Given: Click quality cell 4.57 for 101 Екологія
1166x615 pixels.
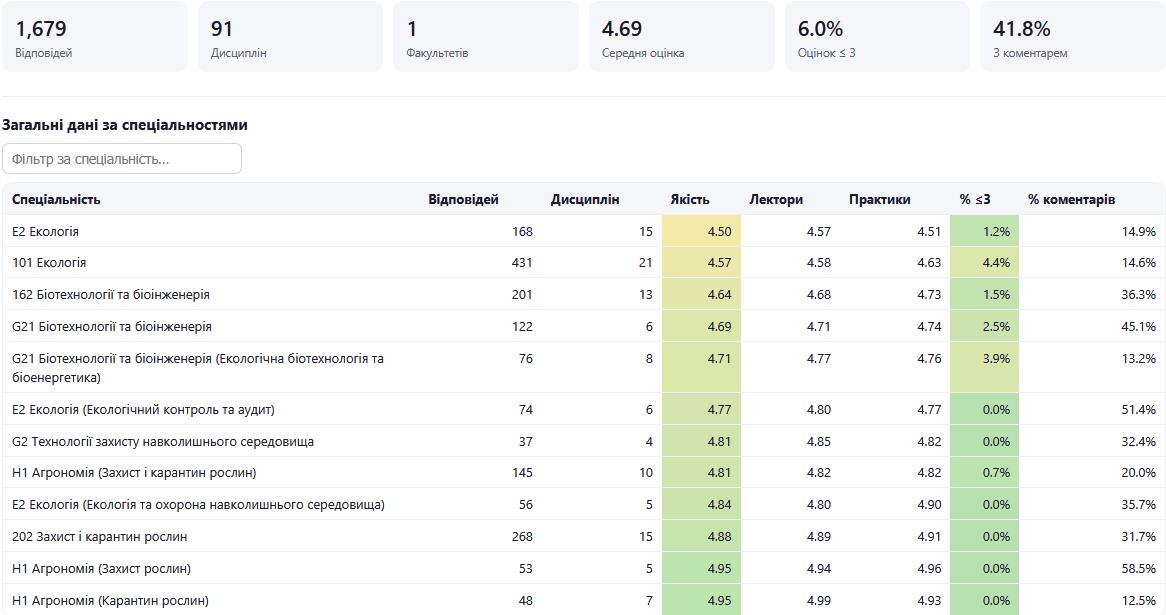Looking at the screenshot, I should [x=701, y=263].
